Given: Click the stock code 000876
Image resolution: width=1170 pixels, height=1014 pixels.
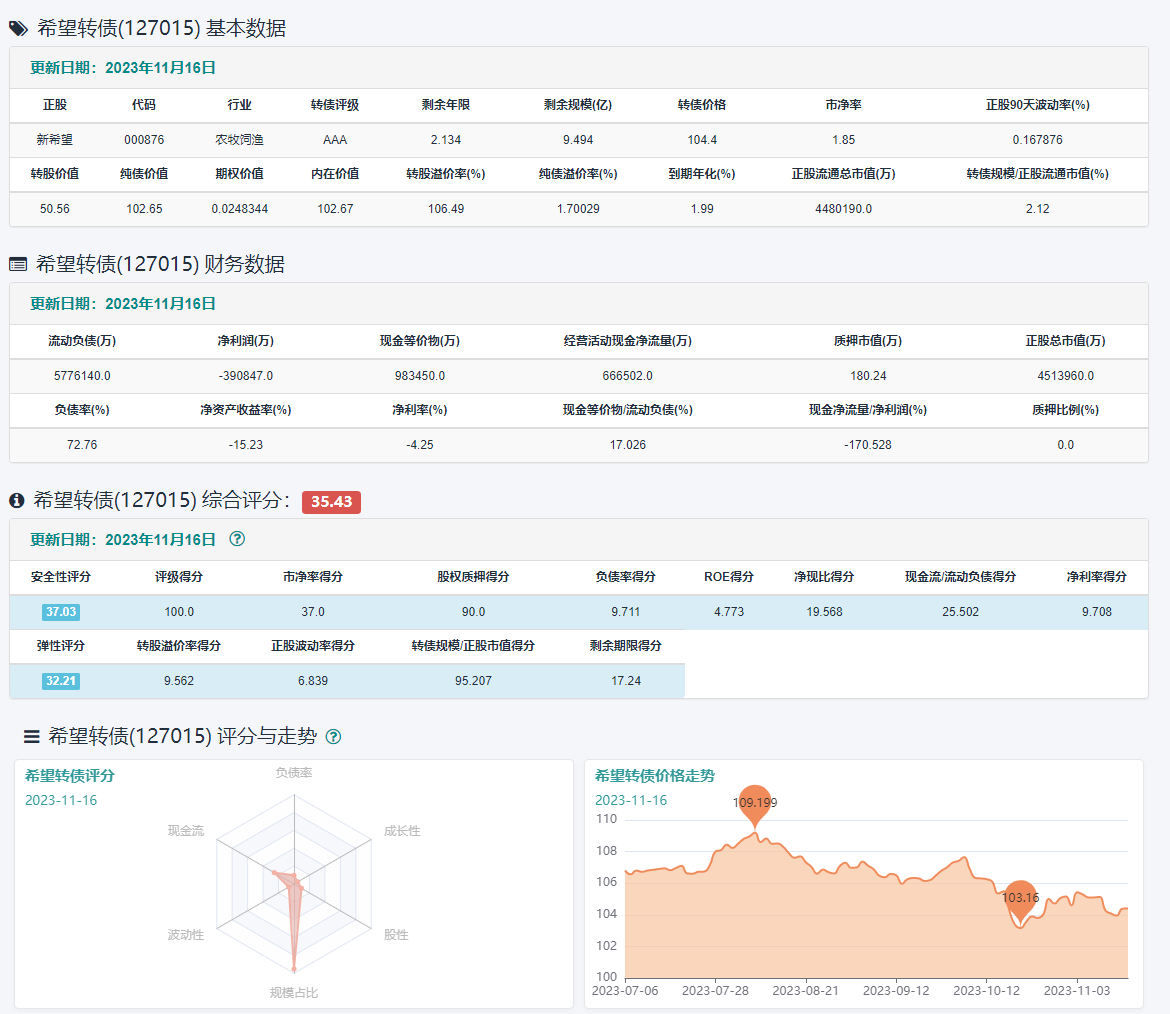Looking at the screenshot, I should click(144, 140).
